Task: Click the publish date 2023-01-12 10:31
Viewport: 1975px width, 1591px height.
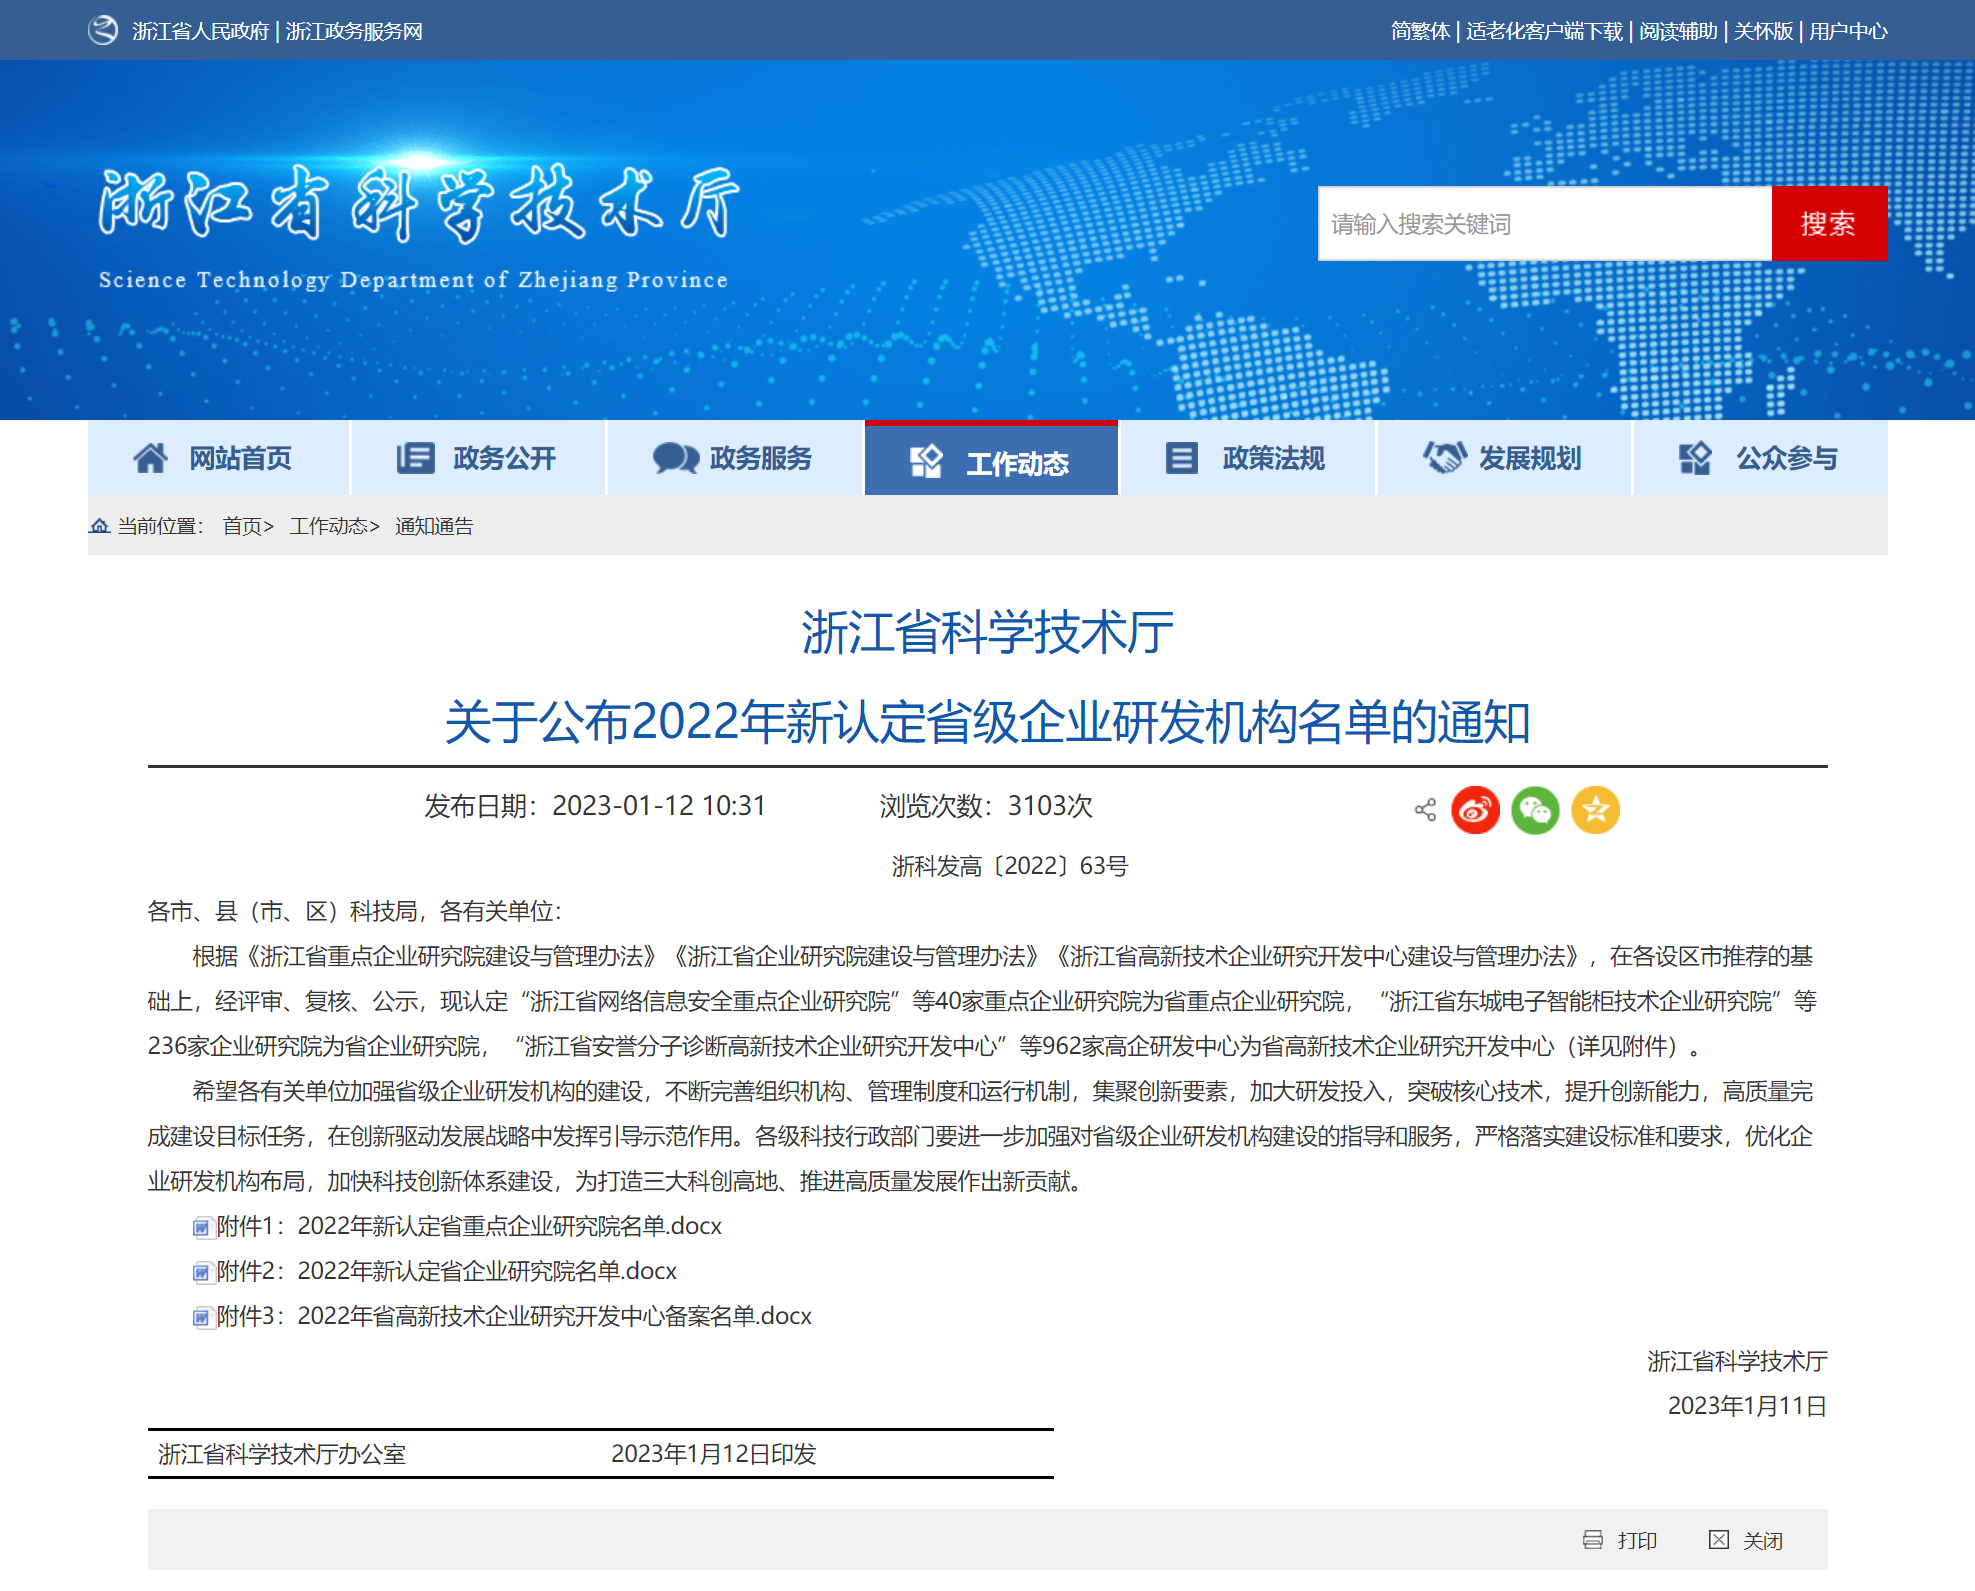Action: [x=659, y=806]
